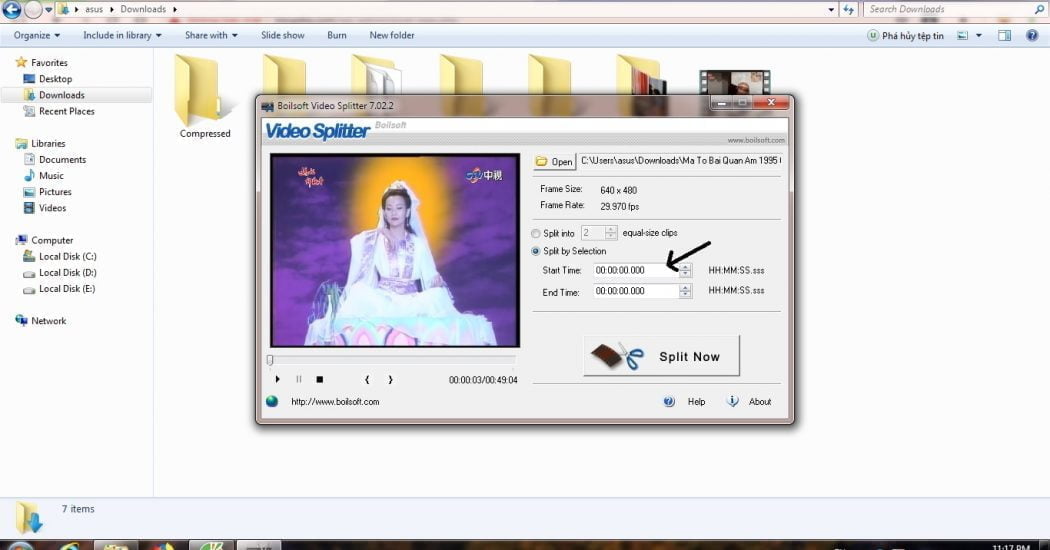This screenshot has width=1050, height=550.
Task: Click the Start Time input field
Action: pyautogui.click(x=635, y=270)
